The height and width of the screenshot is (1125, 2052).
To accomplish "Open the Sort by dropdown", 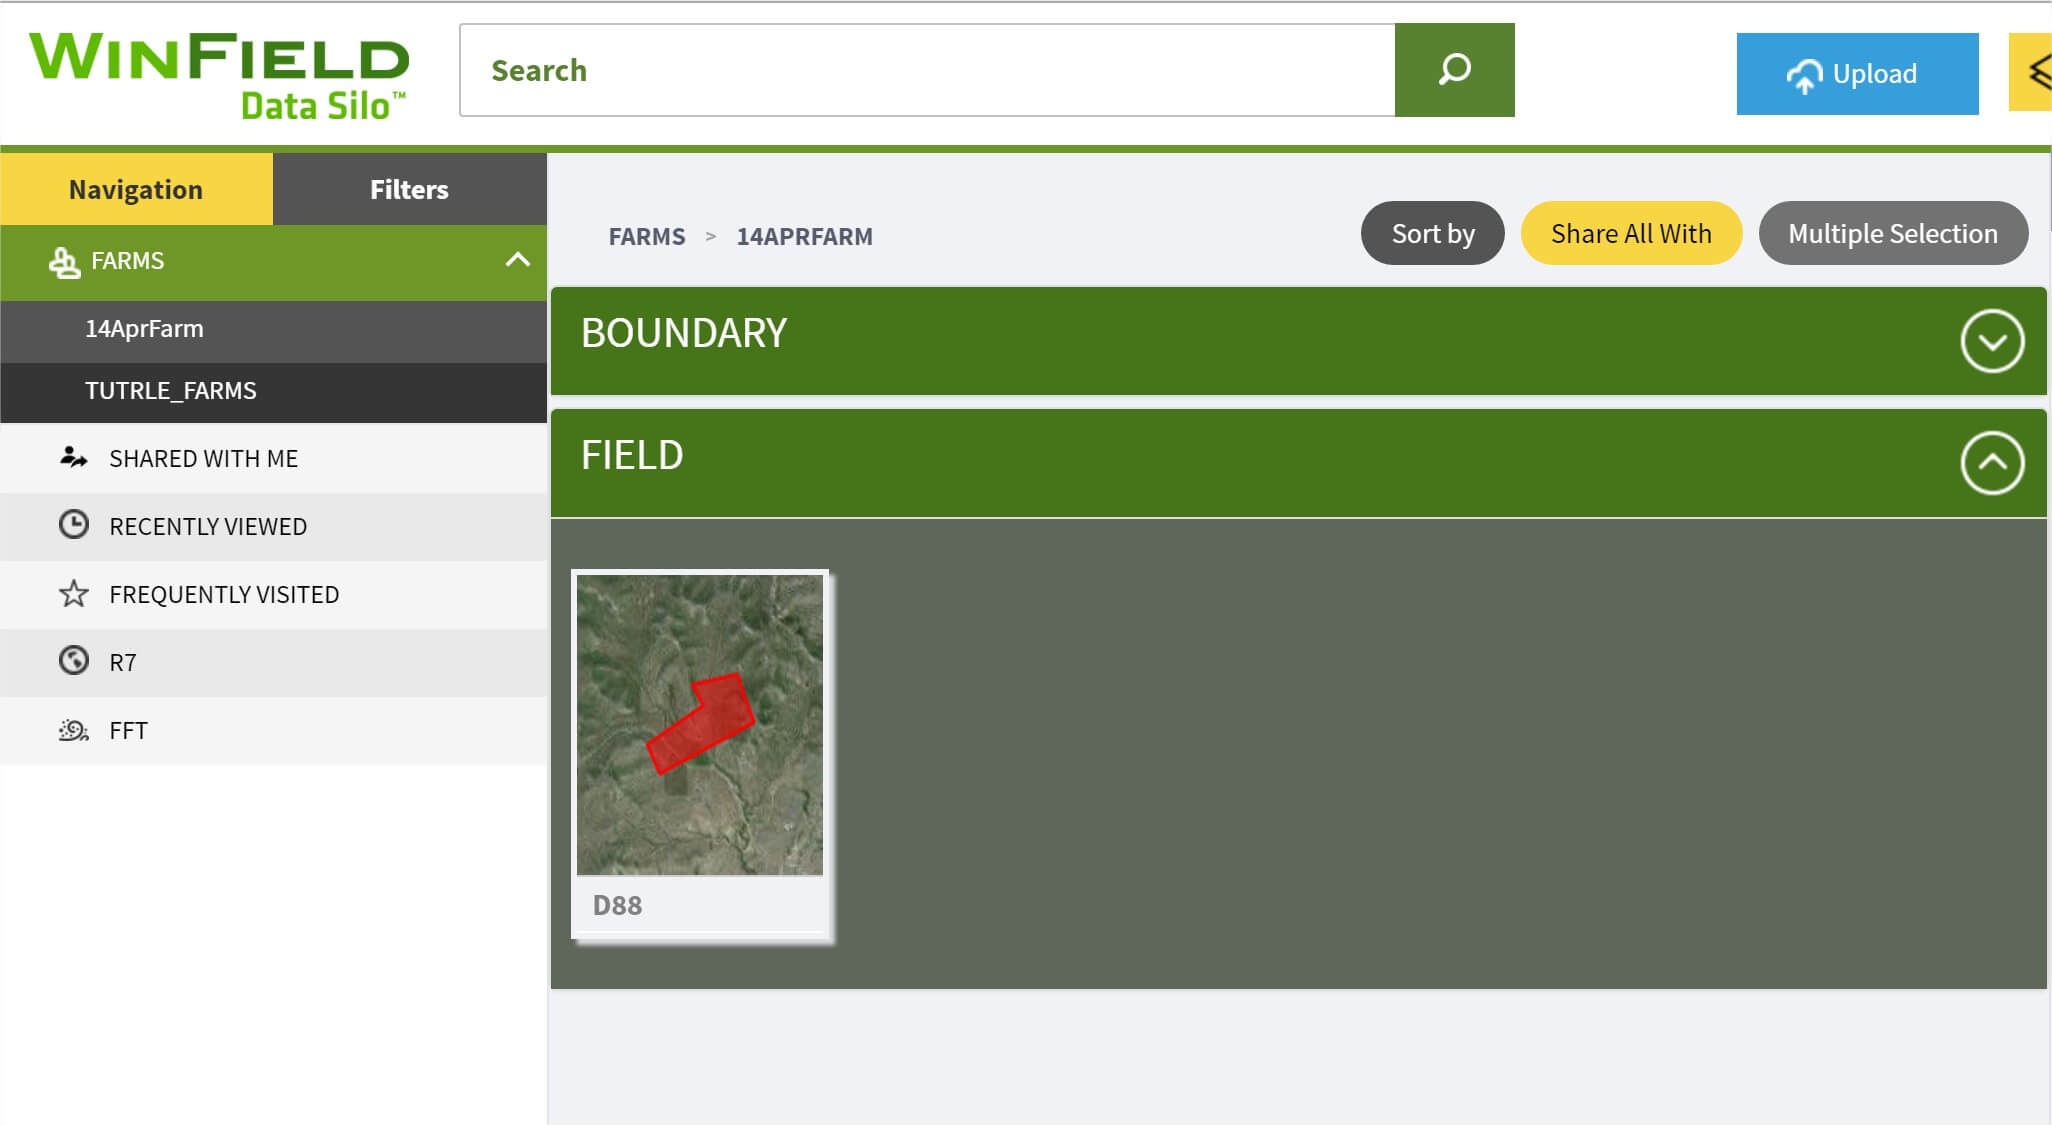I will click(1432, 233).
